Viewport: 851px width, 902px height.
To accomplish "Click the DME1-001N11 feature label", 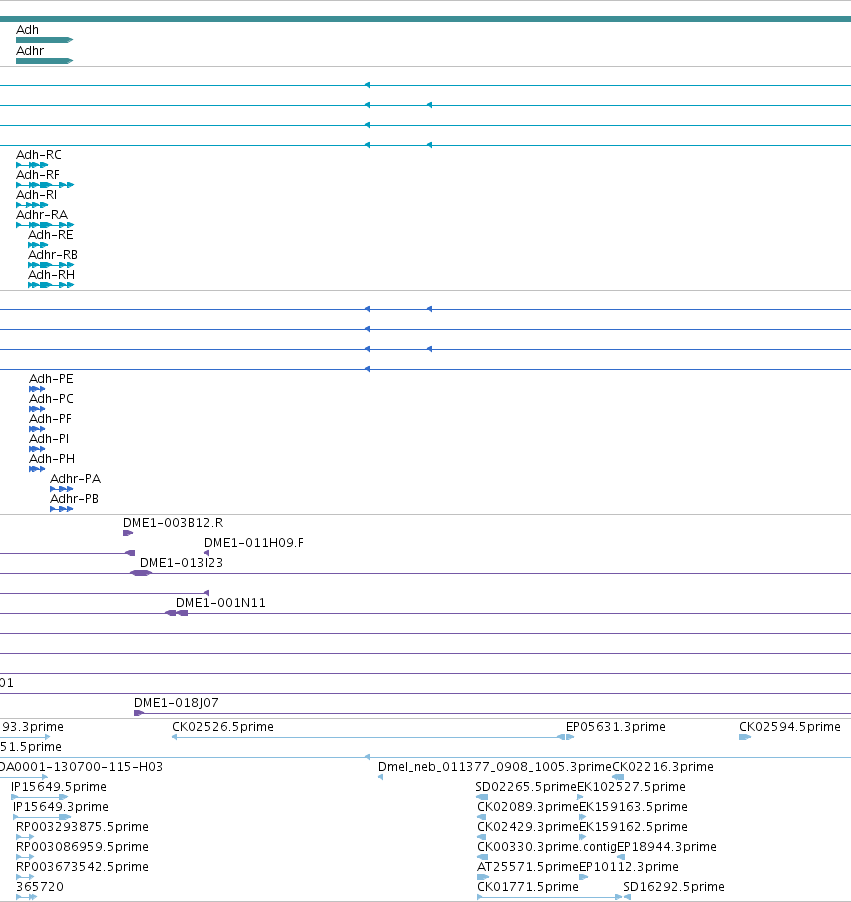I will pyautogui.click(x=220, y=603).
